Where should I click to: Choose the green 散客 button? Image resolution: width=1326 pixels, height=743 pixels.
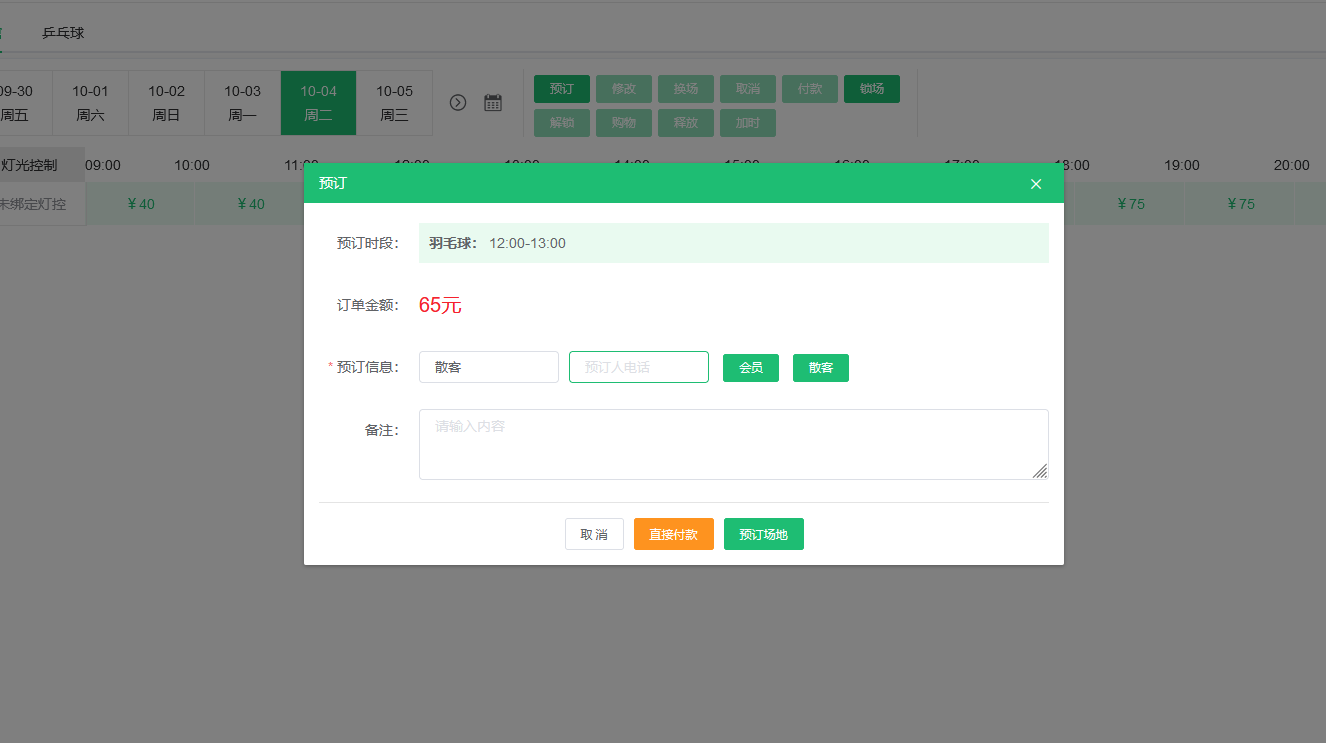click(820, 368)
